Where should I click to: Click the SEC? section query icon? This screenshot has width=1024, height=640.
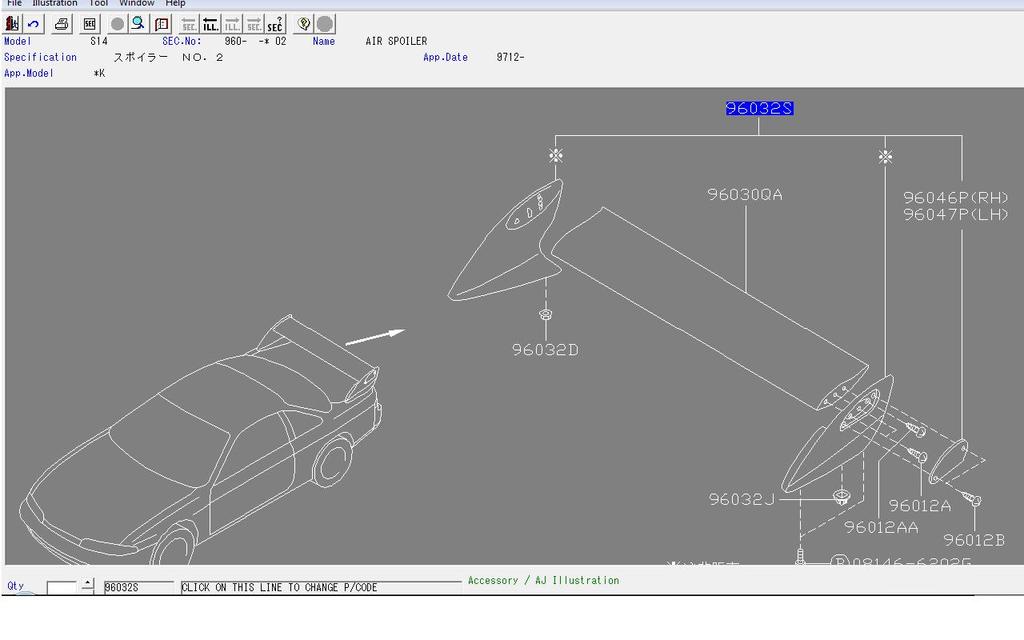click(275, 24)
